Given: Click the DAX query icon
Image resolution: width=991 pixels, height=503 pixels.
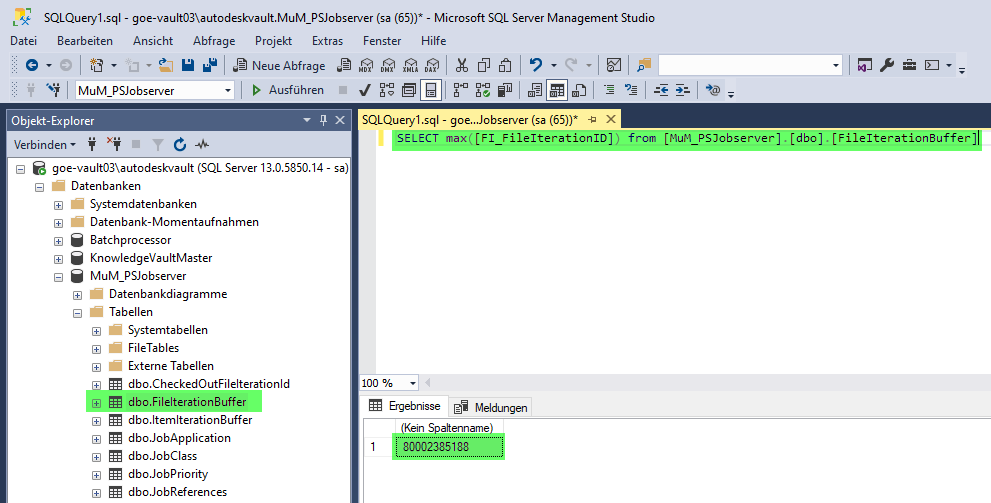Looking at the screenshot, I should pos(432,65).
